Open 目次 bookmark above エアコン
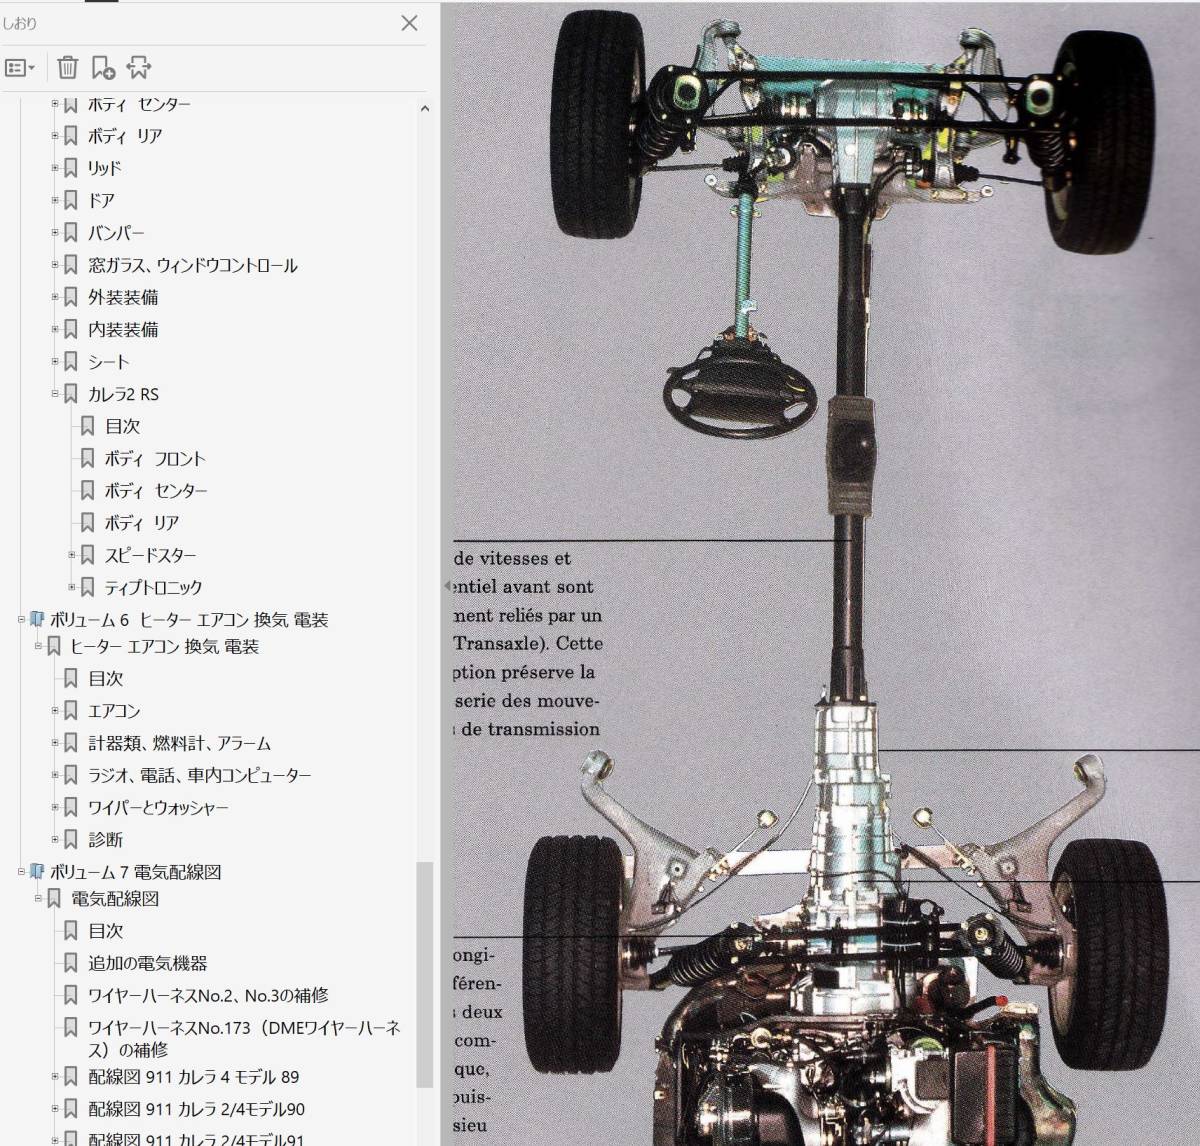Viewport: 1200px width, 1146px height. (x=106, y=678)
